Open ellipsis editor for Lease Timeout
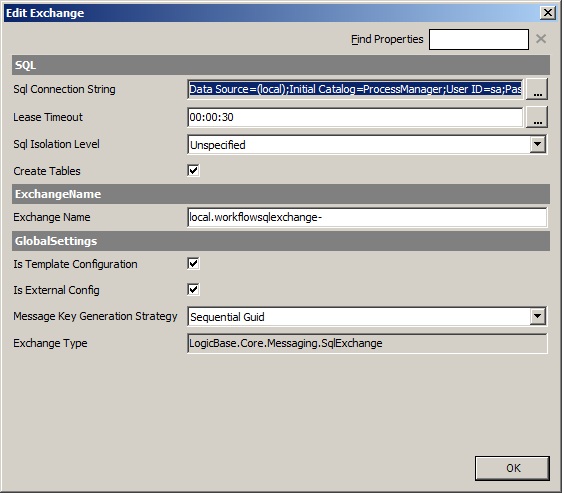 point(537,117)
